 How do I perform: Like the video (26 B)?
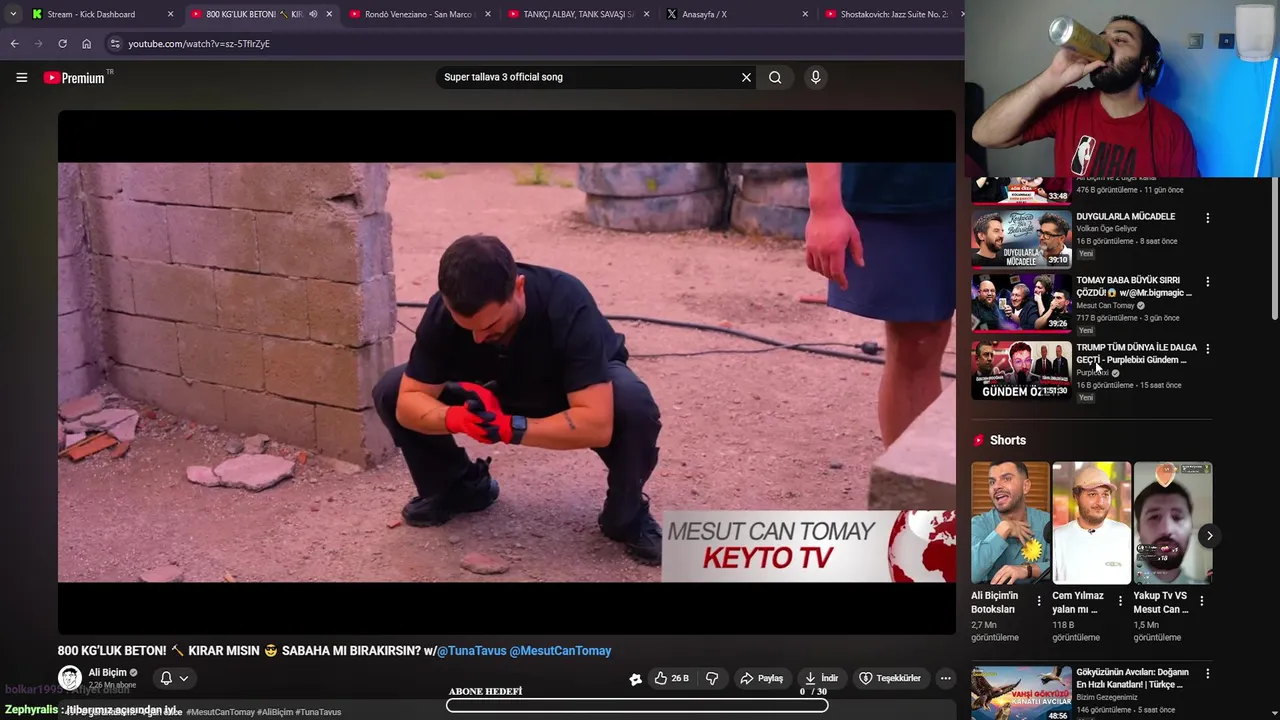point(672,678)
